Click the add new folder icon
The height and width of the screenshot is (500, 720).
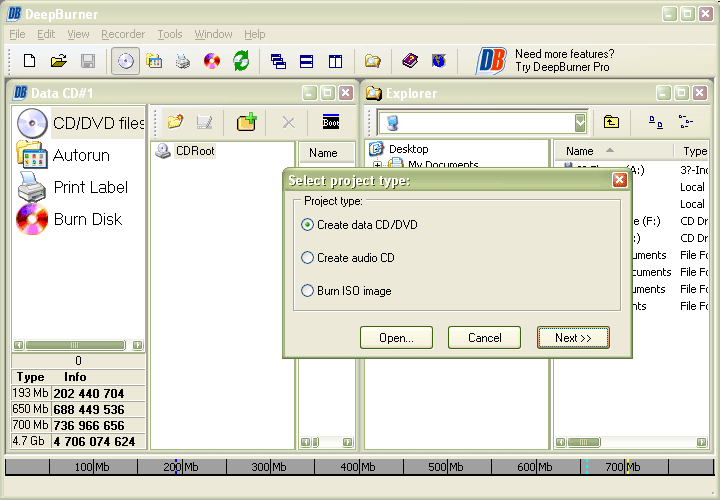click(x=246, y=122)
